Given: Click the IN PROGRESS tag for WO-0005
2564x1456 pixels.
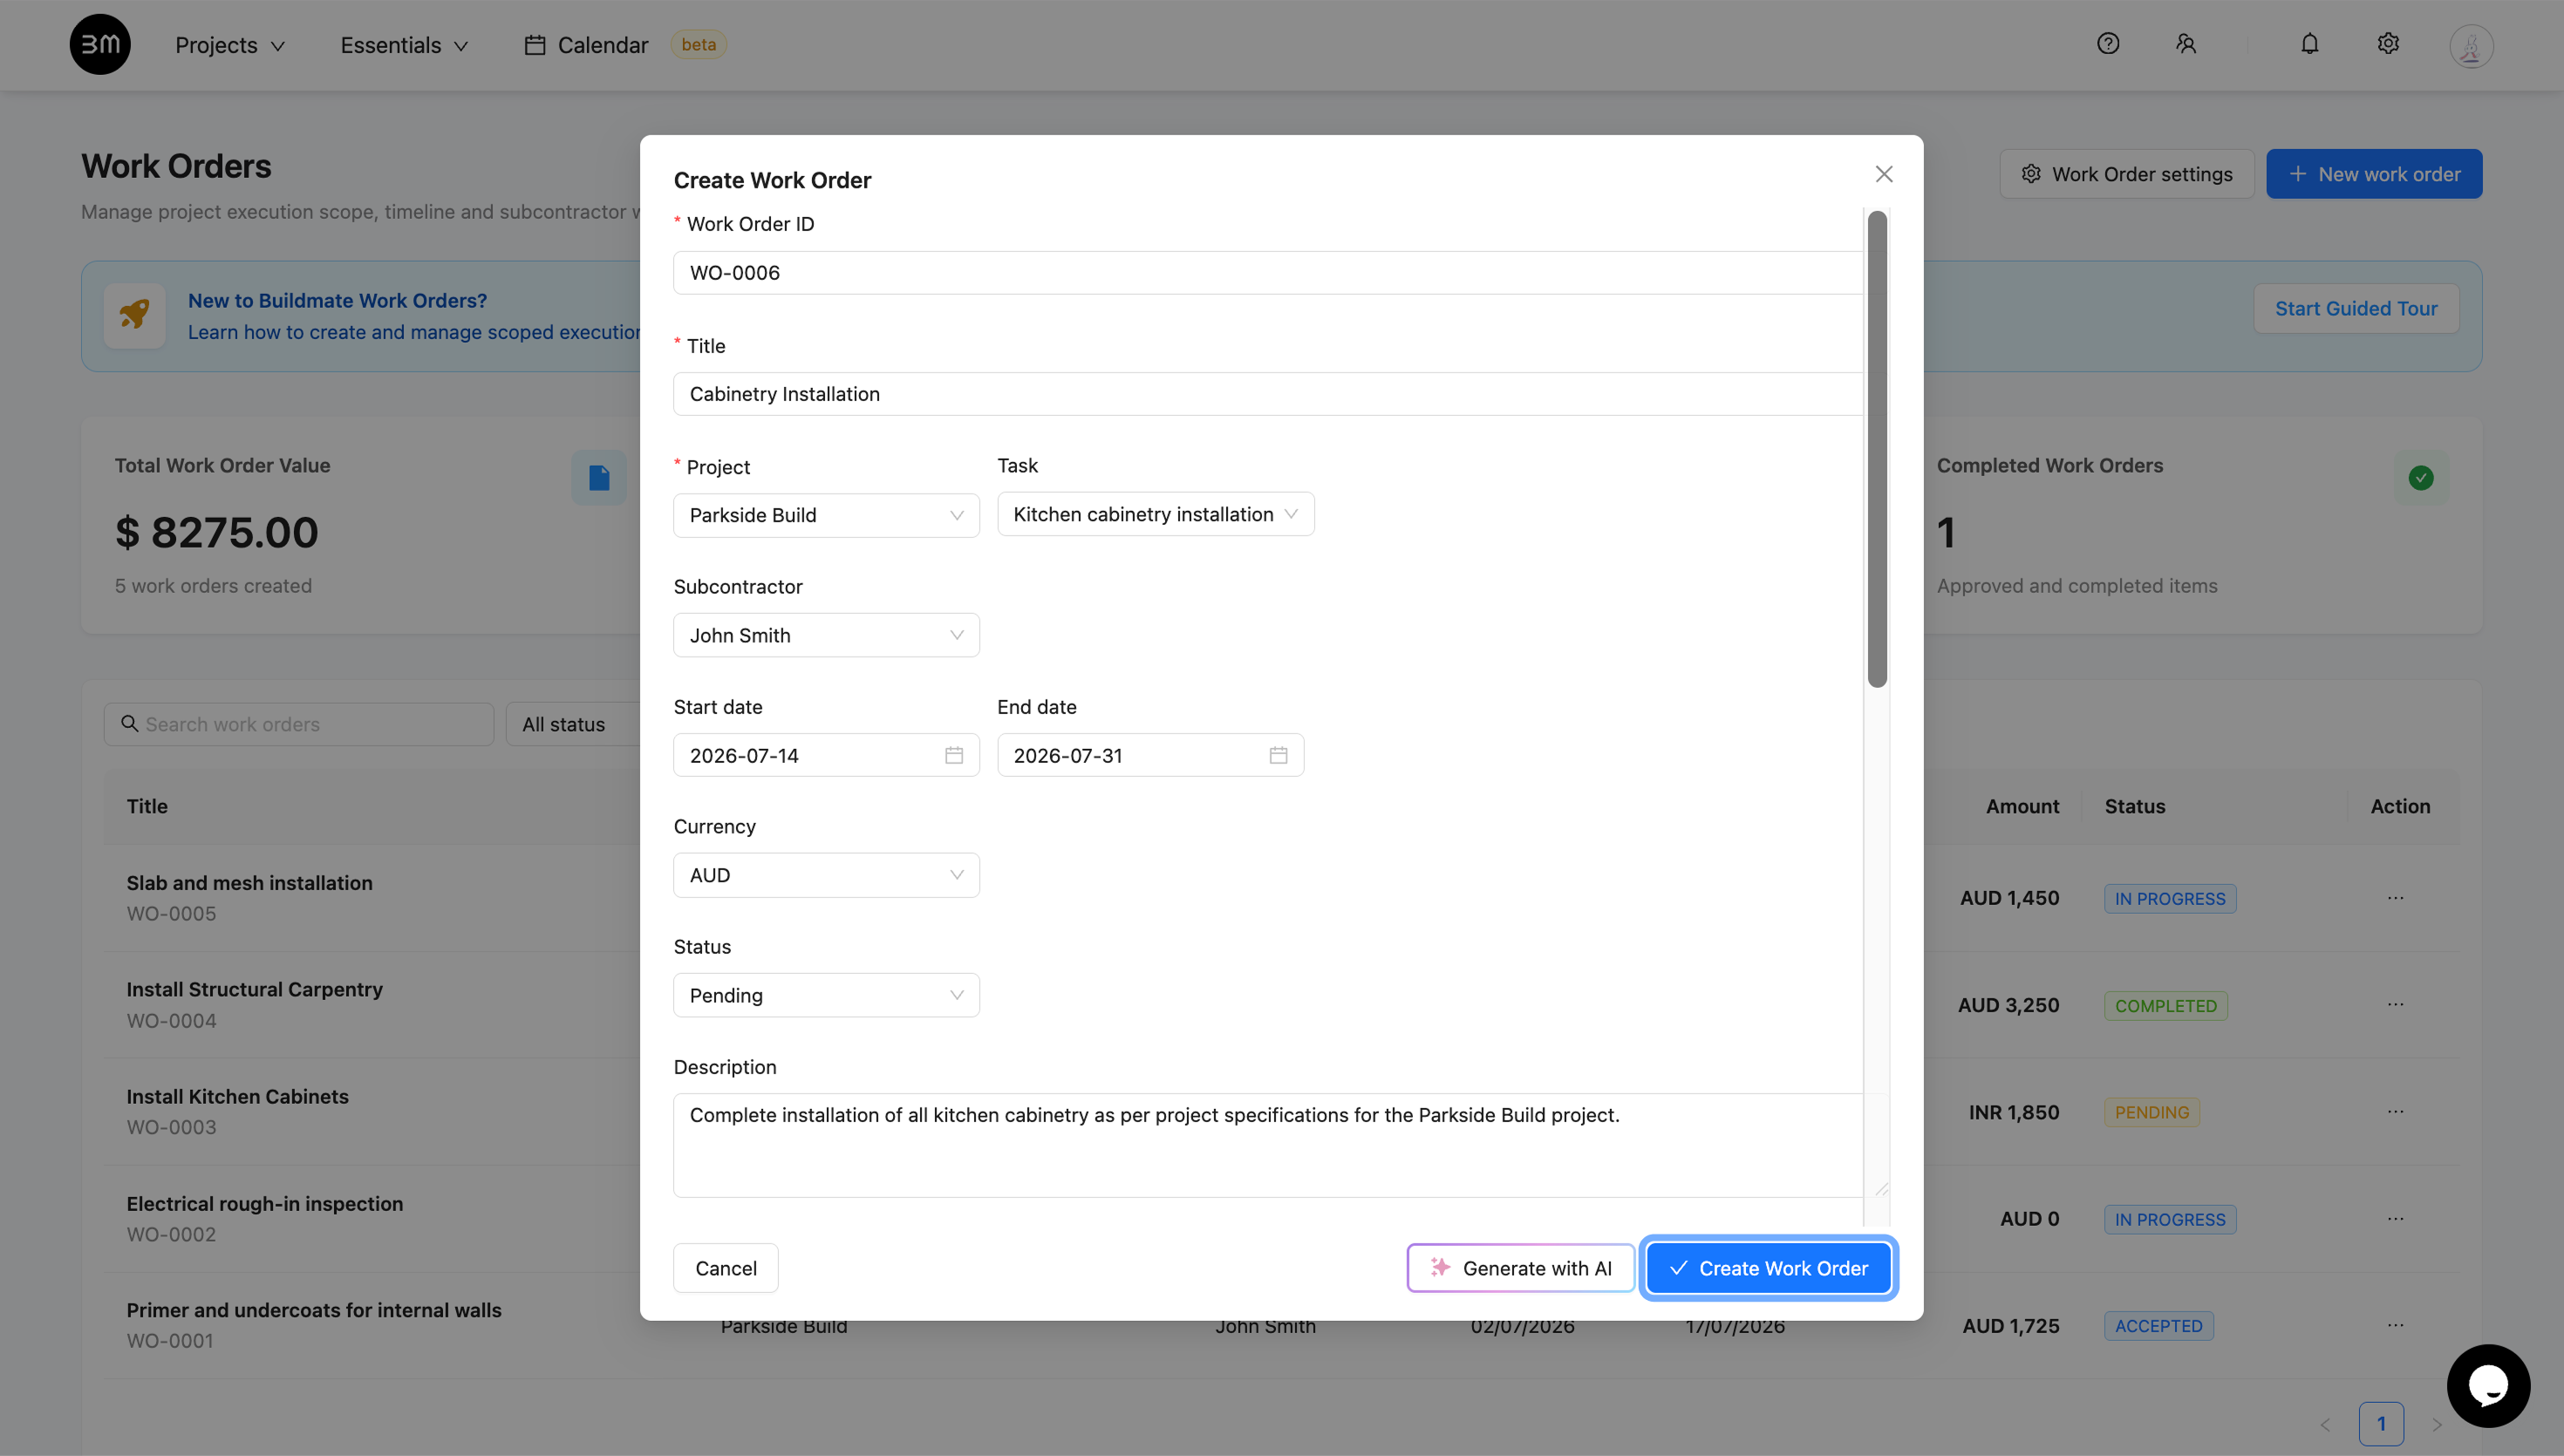Looking at the screenshot, I should click(2170, 898).
